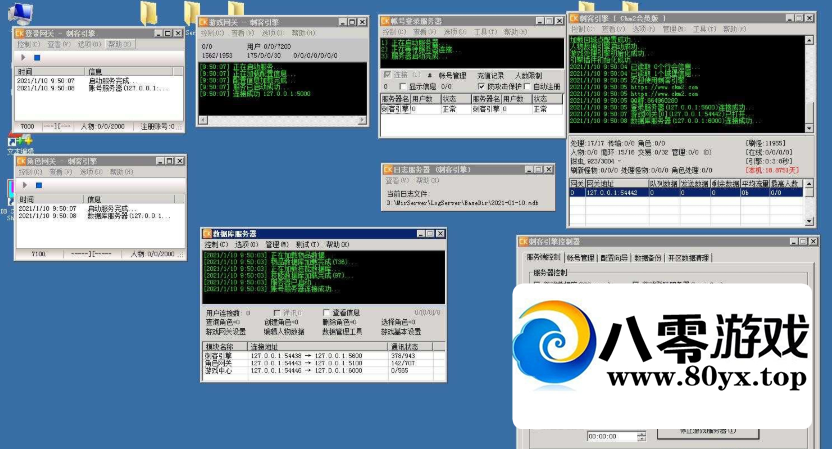Image resolution: width=832 pixels, height=449 pixels.
Task: Click the CK title icon of 游戏网关 window
Action: [203, 22]
